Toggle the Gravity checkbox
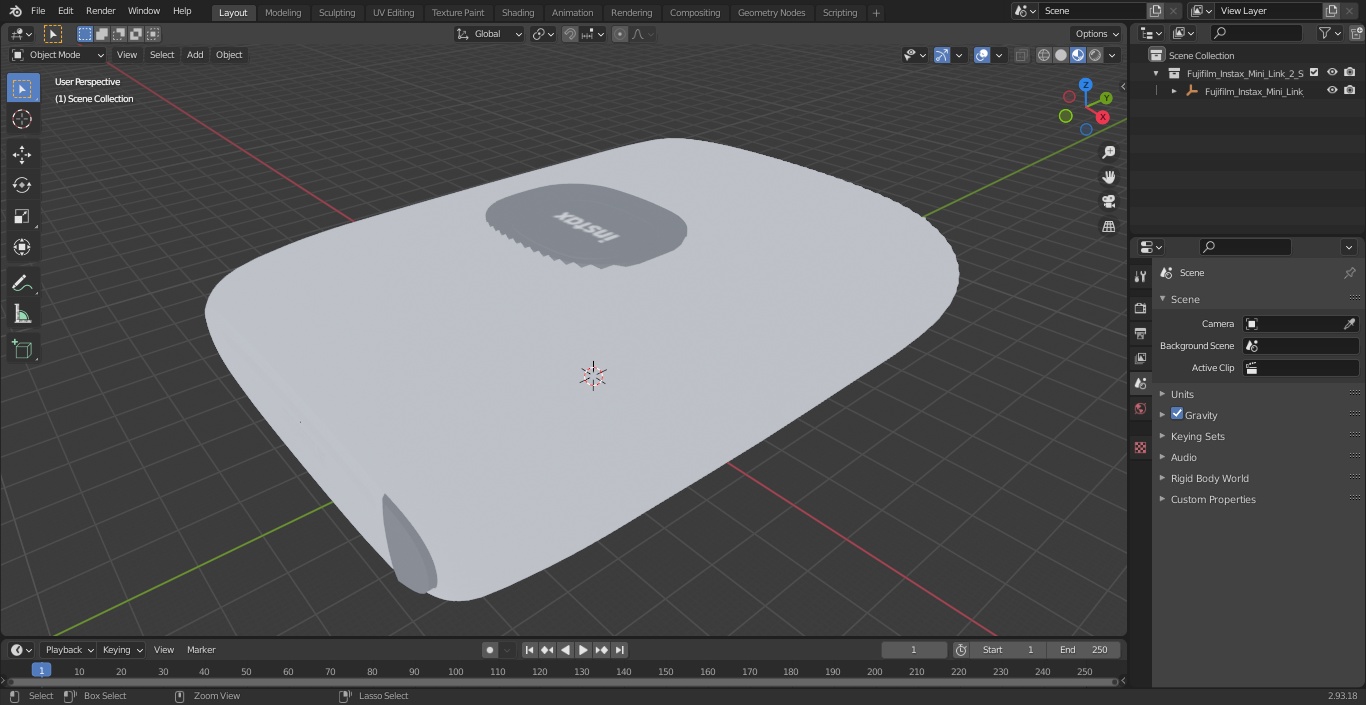This screenshot has height=705, width=1366. coord(1177,414)
